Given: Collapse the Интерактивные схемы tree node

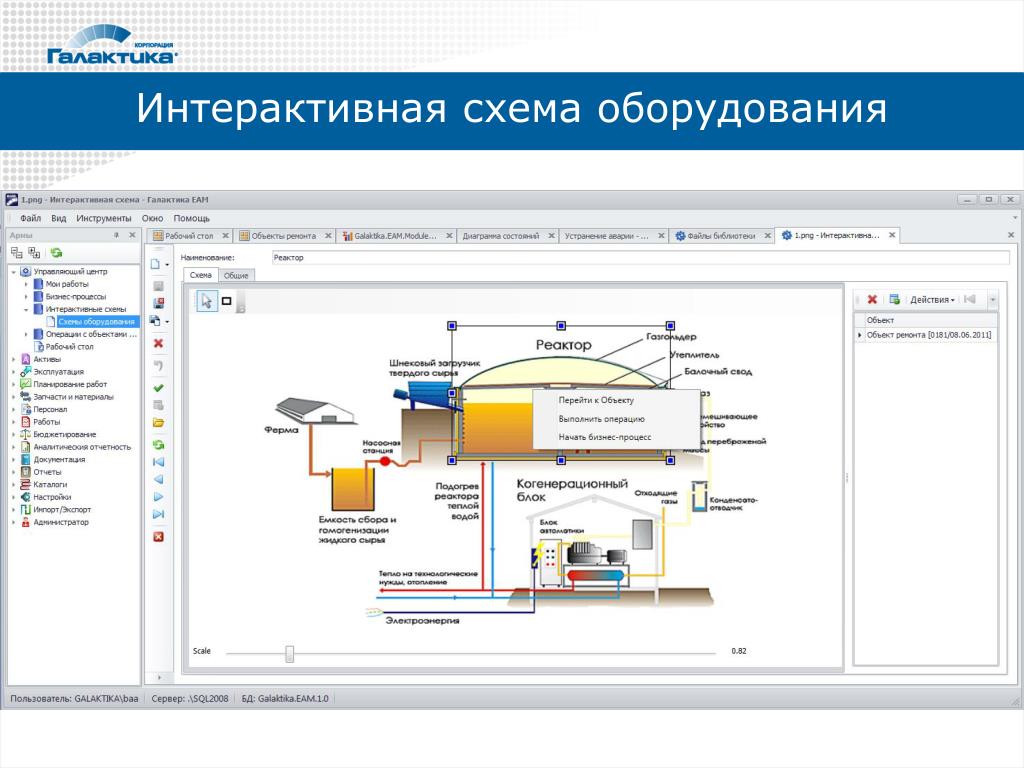Looking at the screenshot, I should pos(26,310).
